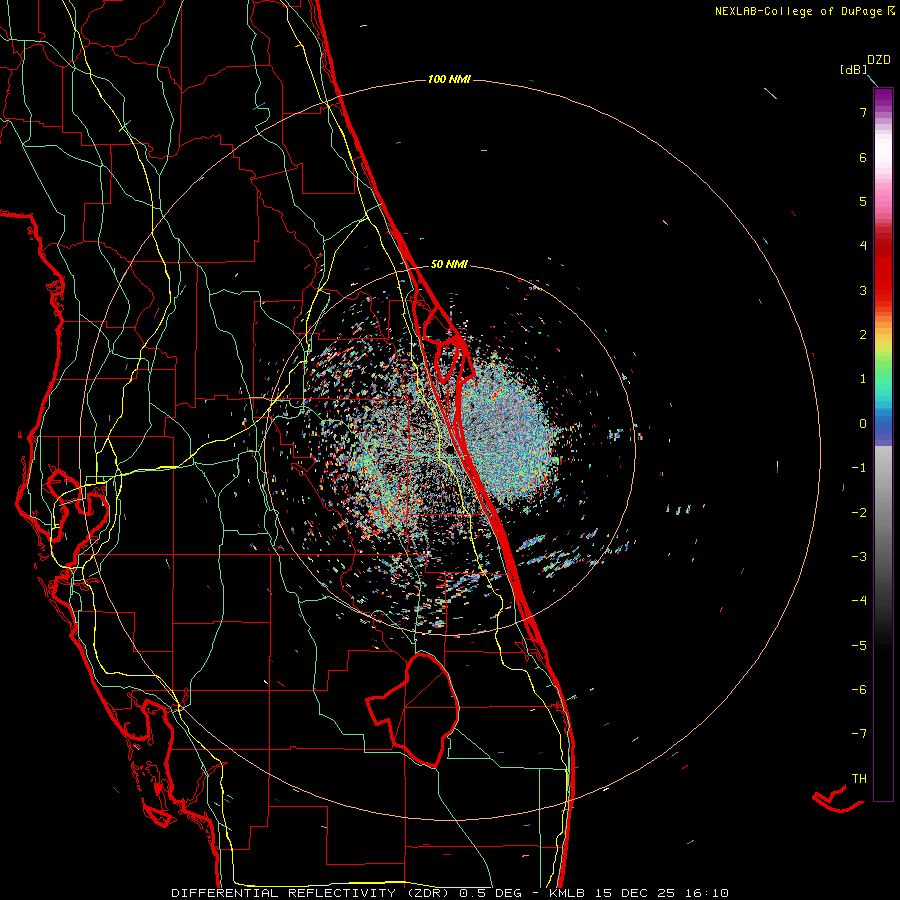Viewport: 900px width, 900px height.
Task: Click the 2 value on the dB scale
Action: (863, 335)
